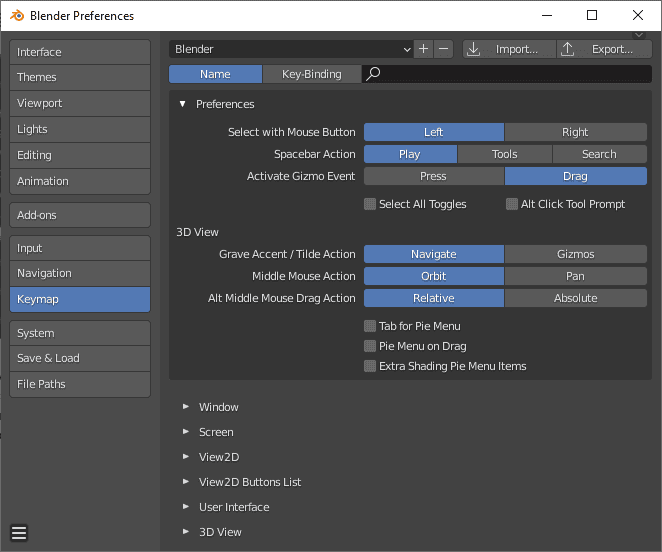The height and width of the screenshot is (552, 662).
Task: Set Spacebar Action to Play
Action: tap(410, 154)
